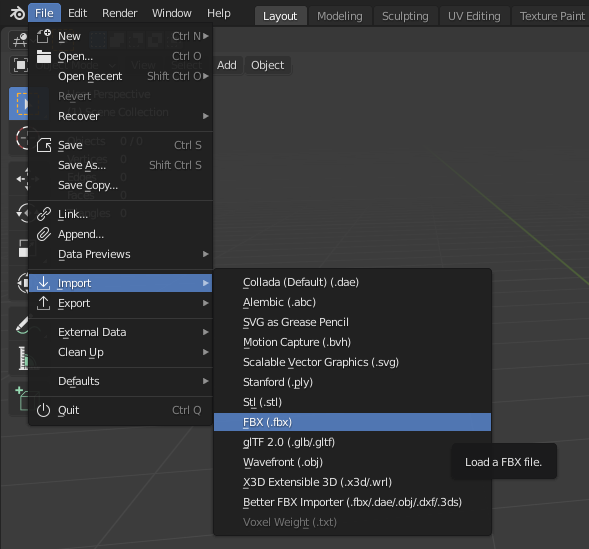Click the Blender logo icon
589x549 pixels.
click(x=17, y=14)
